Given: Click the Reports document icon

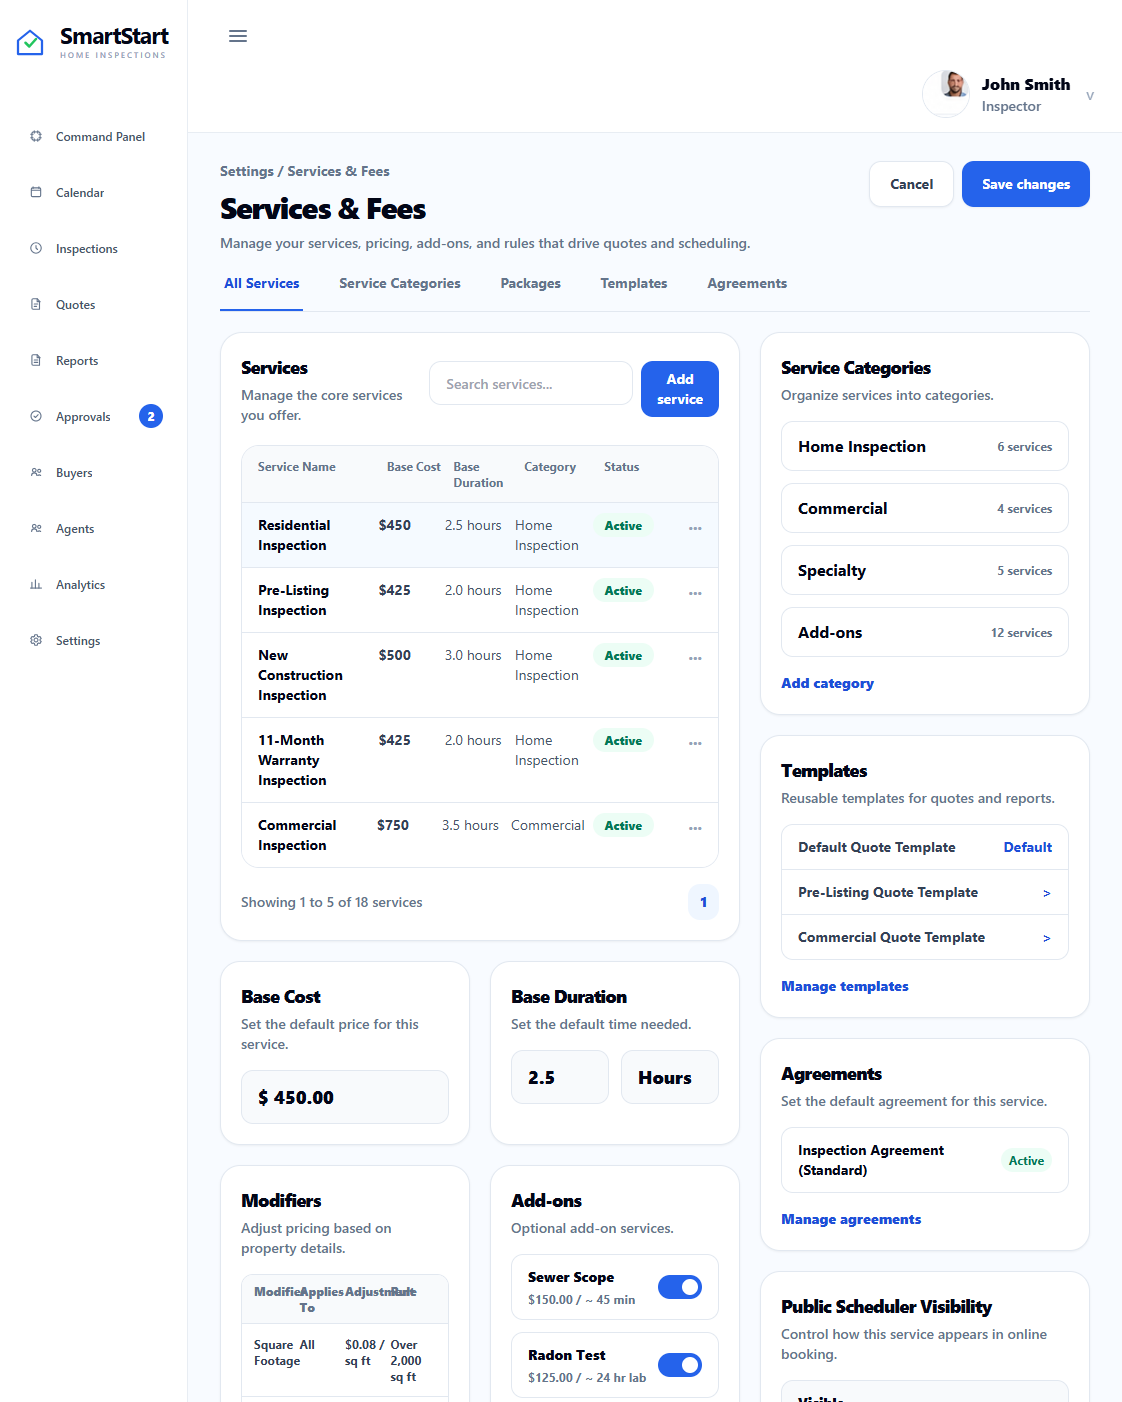Looking at the screenshot, I should click(36, 360).
